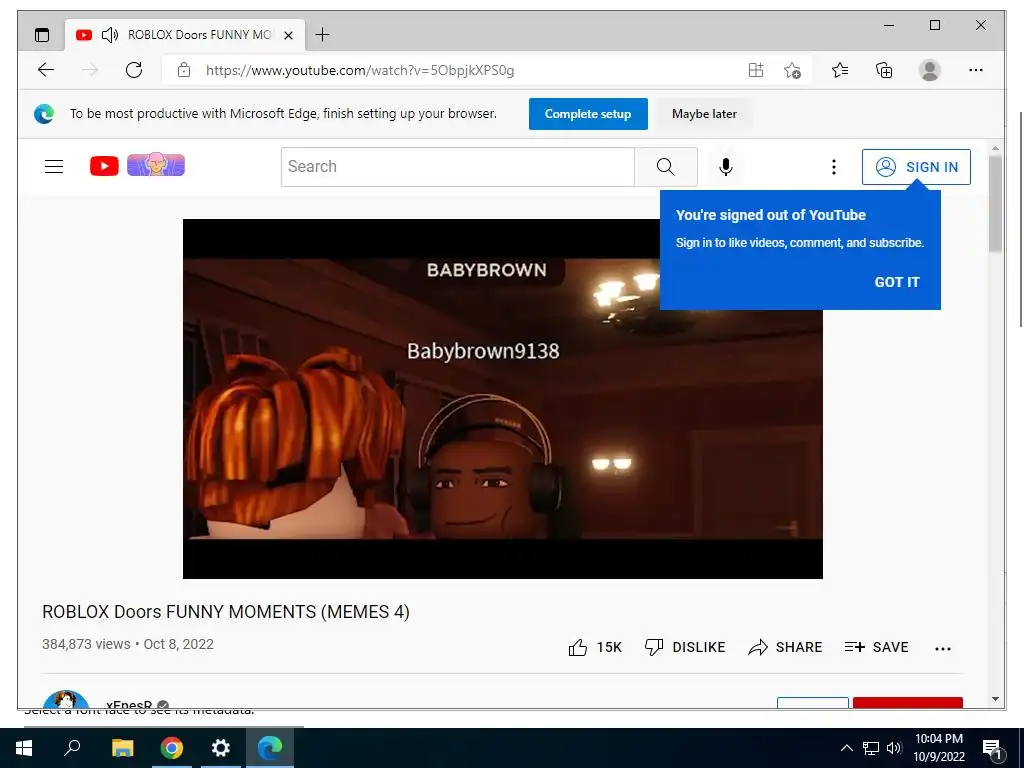Like the video with thumbs up
1024x768 pixels.
click(595, 647)
